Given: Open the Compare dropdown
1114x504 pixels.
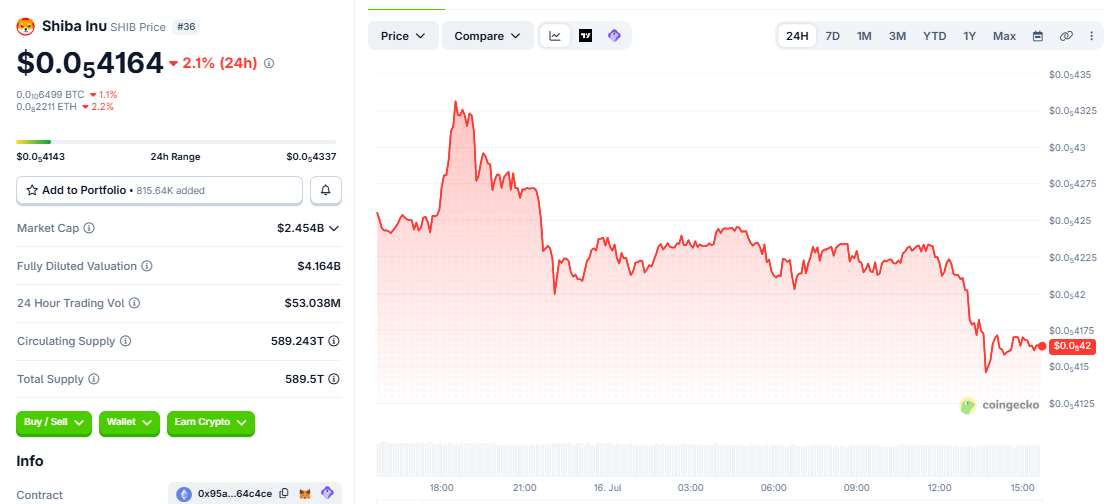Looking at the screenshot, I should (488, 36).
